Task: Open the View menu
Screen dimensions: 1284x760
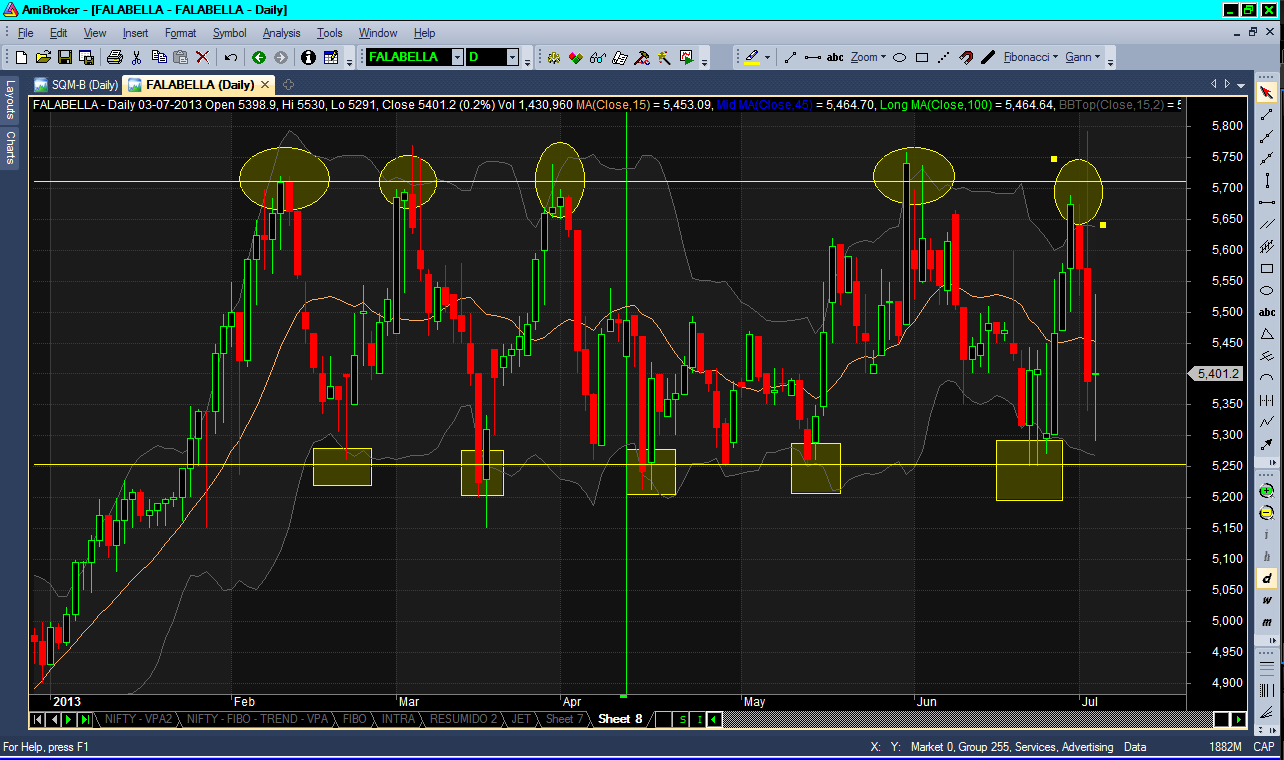Action: pyautogui.click(x=95, y=33)
